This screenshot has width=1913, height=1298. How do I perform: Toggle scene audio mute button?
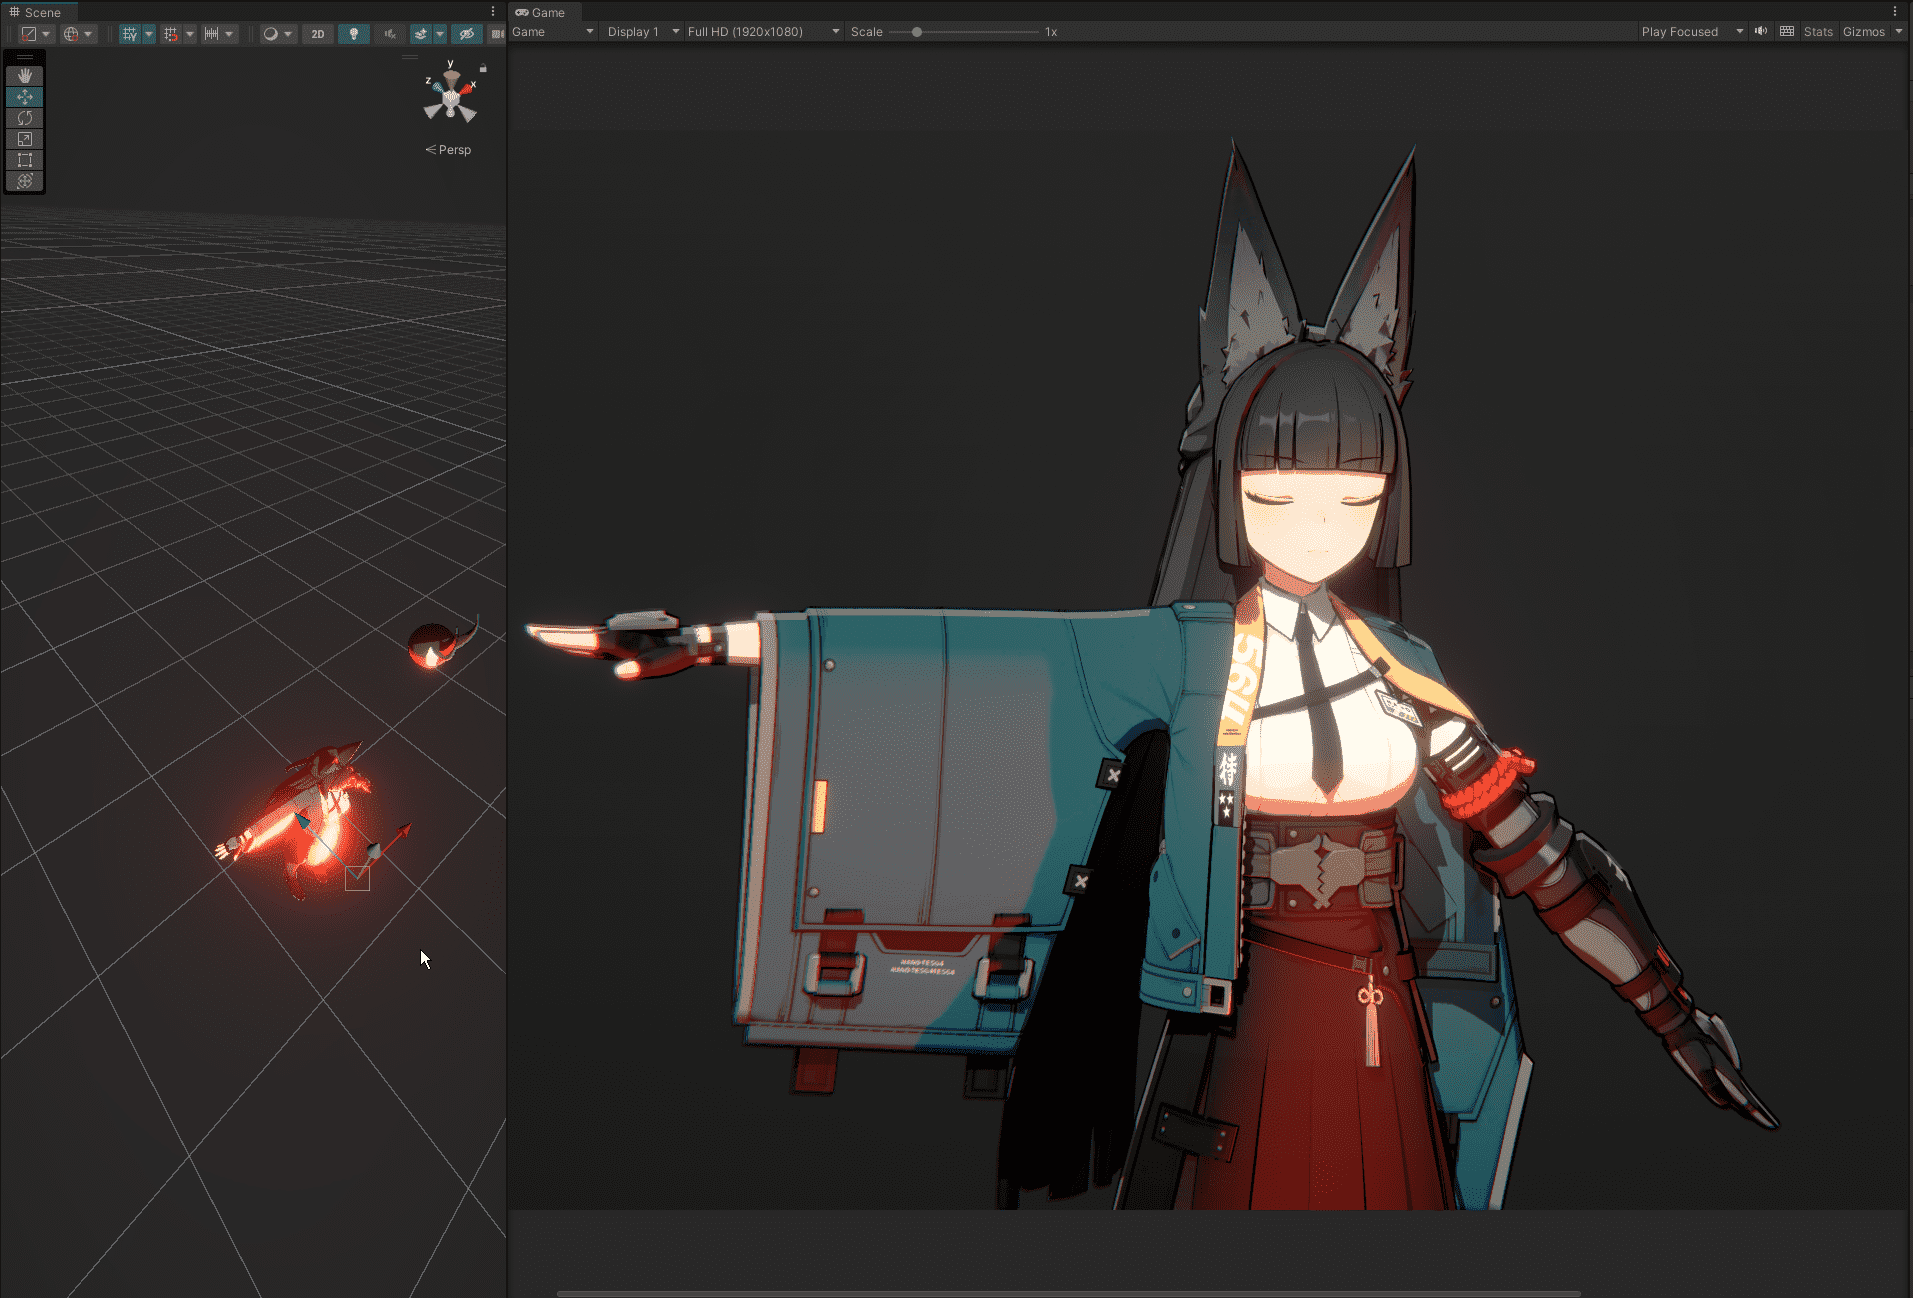[x=390, y=34]
